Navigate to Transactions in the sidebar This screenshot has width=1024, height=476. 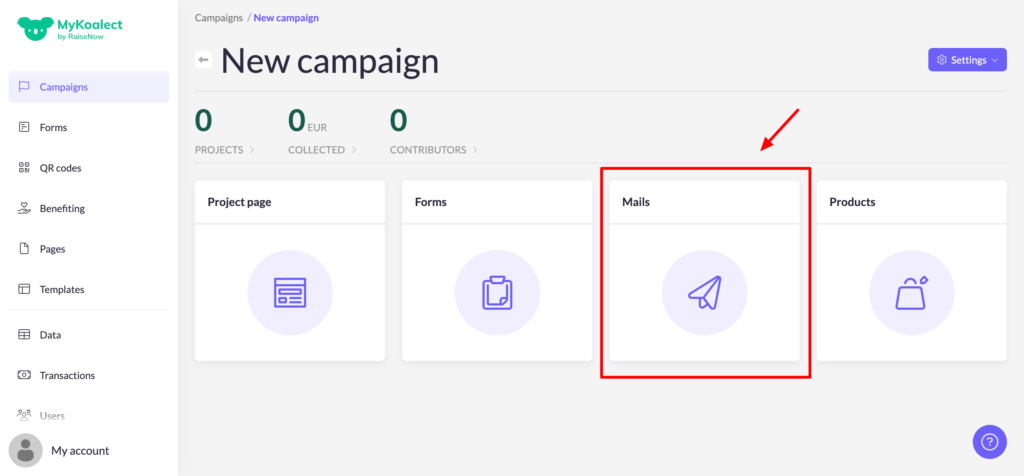pyautogui.click(x=67, y=375)
